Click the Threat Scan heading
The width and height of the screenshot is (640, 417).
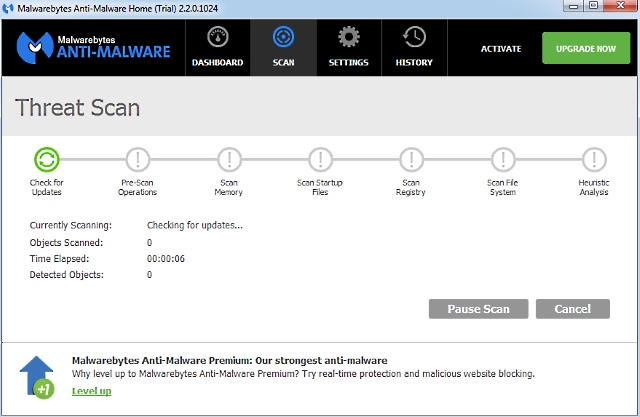coord(77,107)
